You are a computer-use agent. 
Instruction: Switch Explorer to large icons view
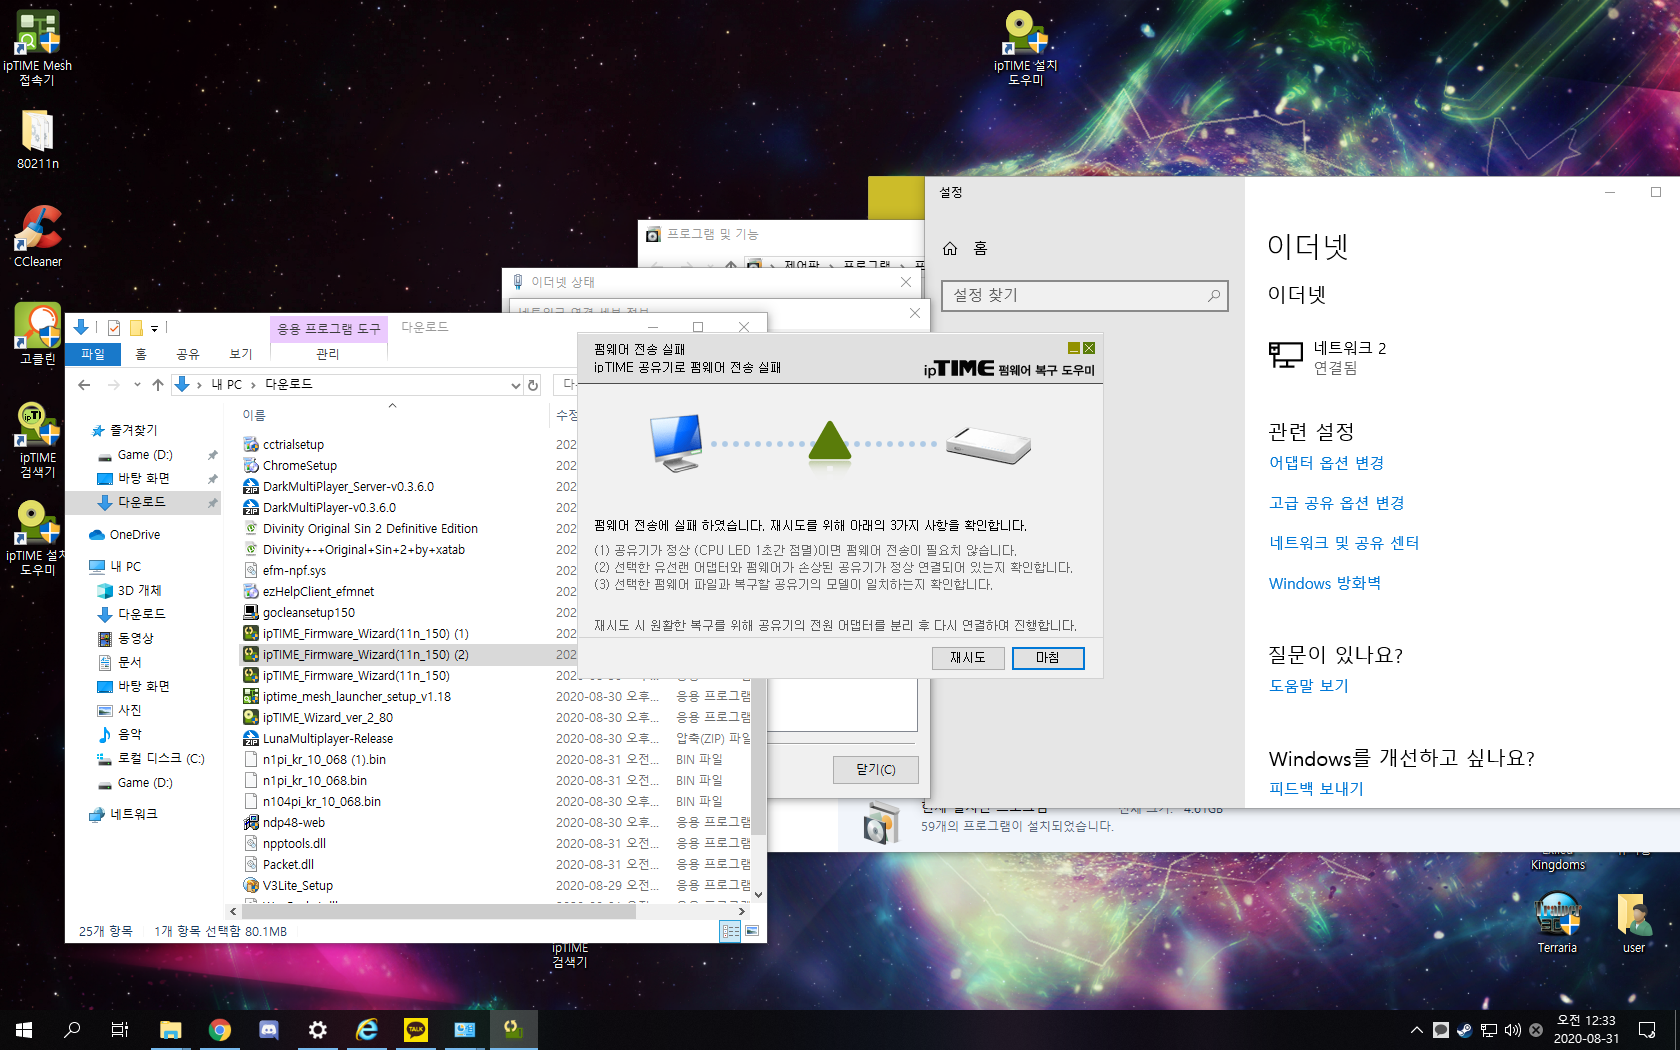(752, 931)
